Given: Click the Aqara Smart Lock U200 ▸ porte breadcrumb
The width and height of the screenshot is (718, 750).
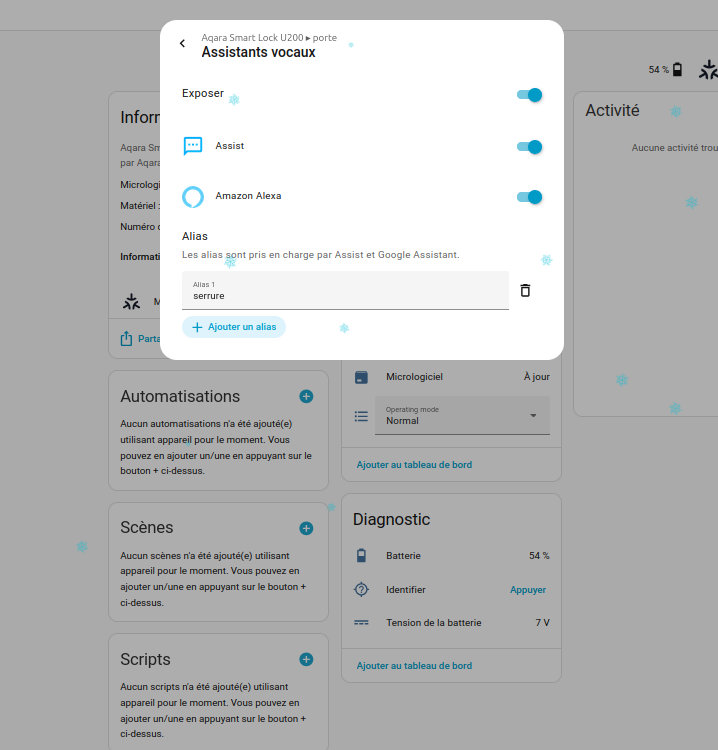Looking at the screenshot, I should [x=269, y=37].
